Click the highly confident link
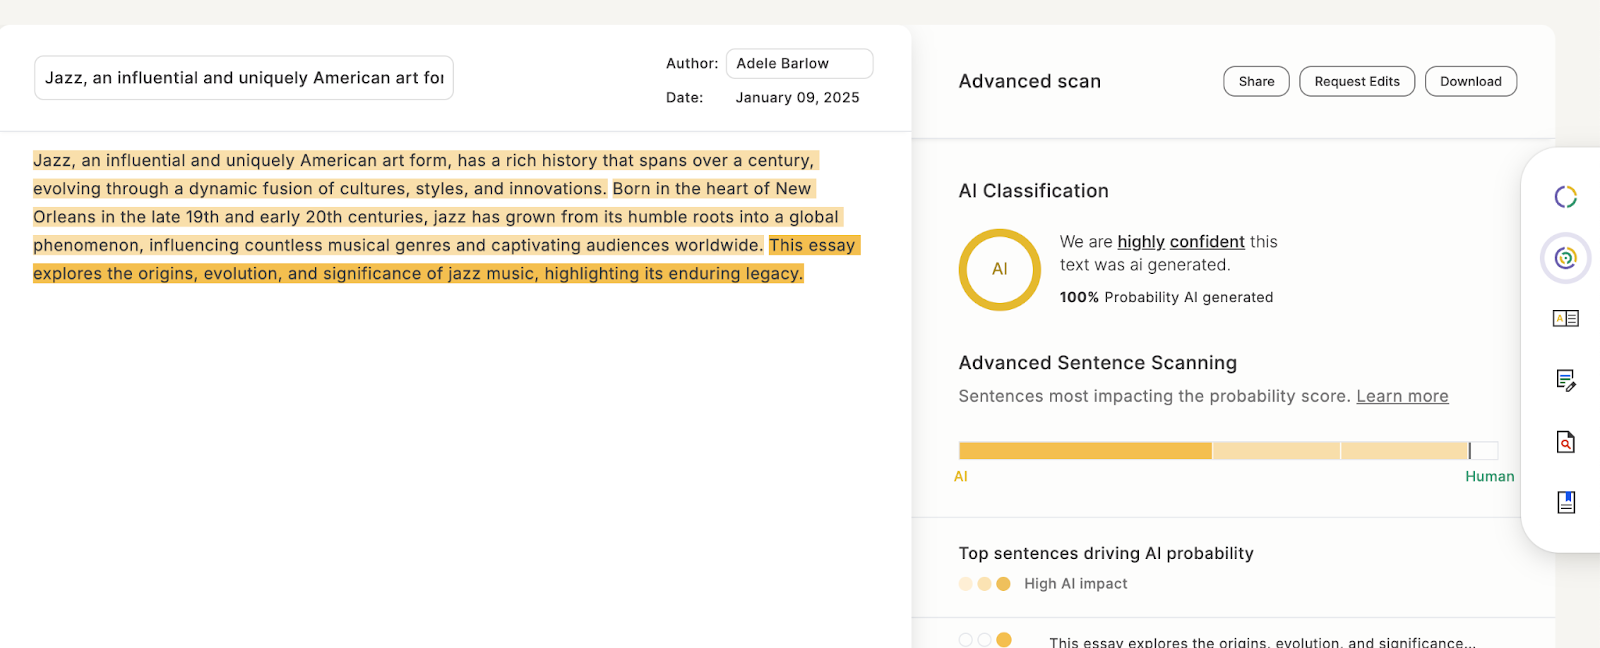The width and height of the screenshot is (1600, 648). [x=1181, y=241]
